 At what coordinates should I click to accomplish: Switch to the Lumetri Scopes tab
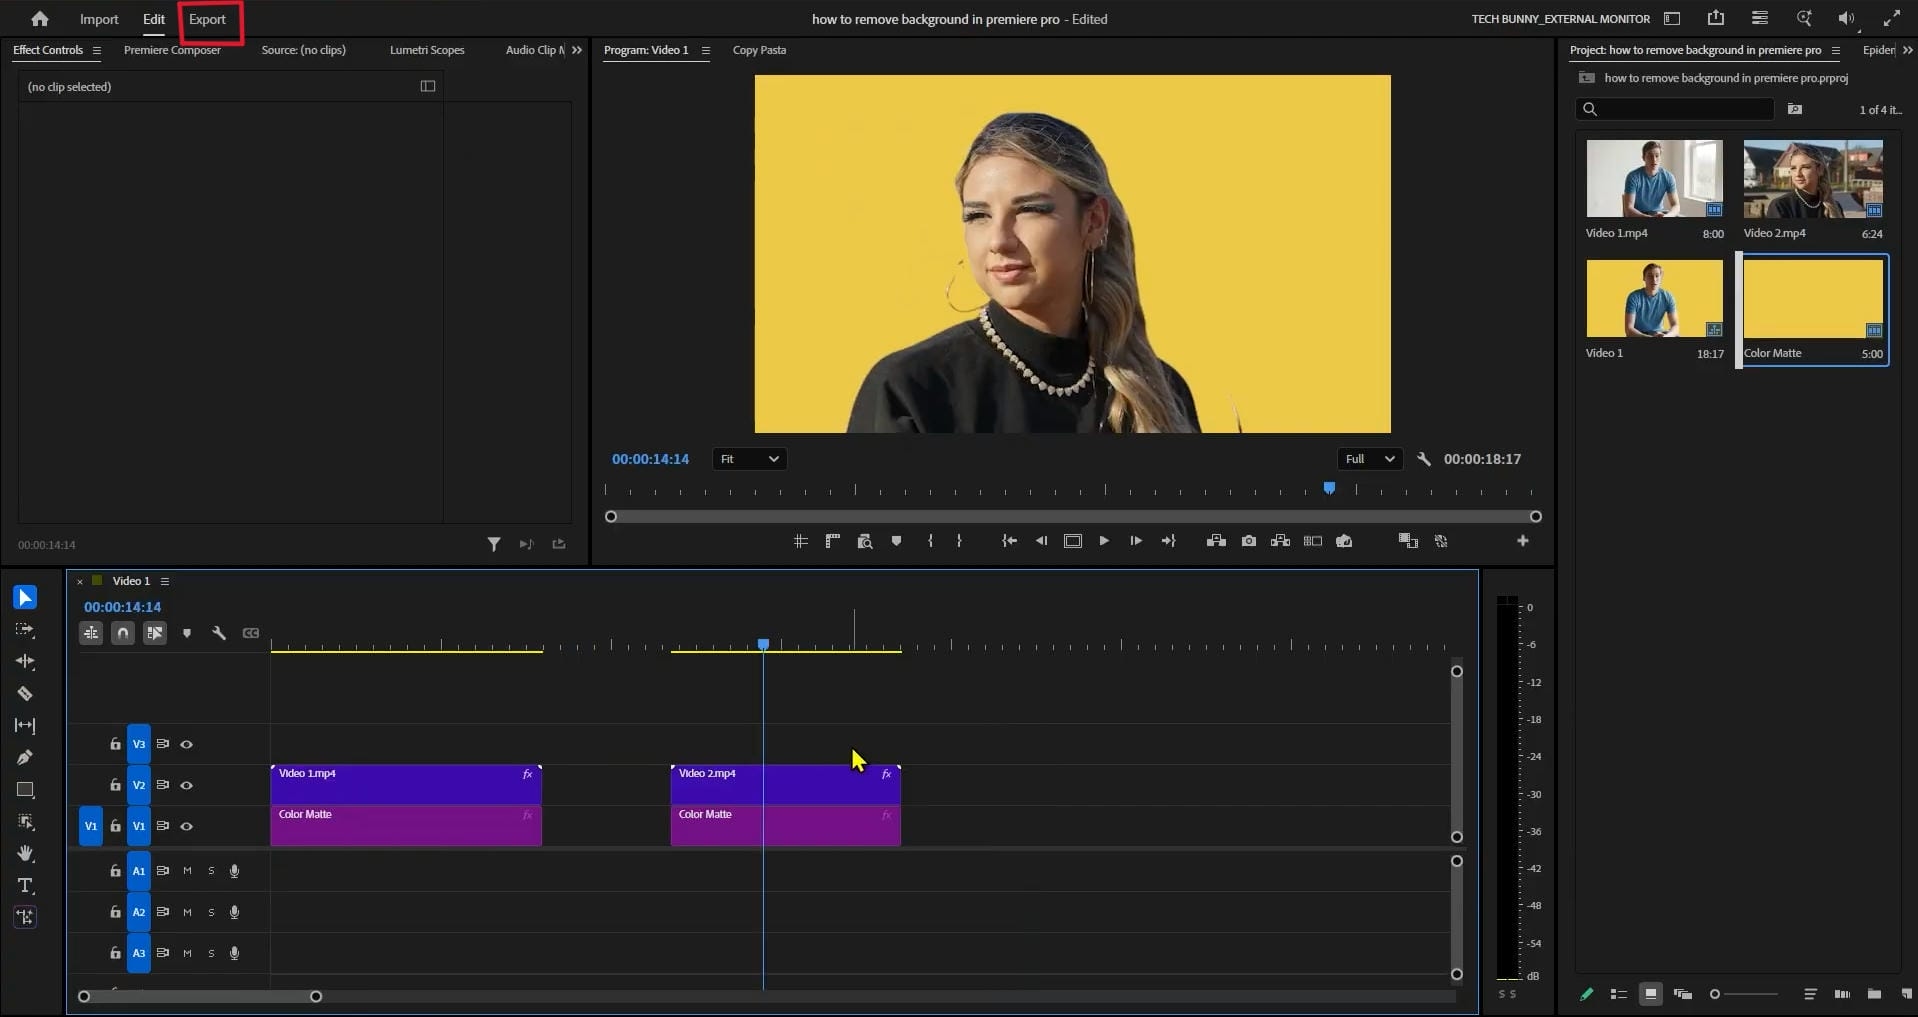click(427, 50)
